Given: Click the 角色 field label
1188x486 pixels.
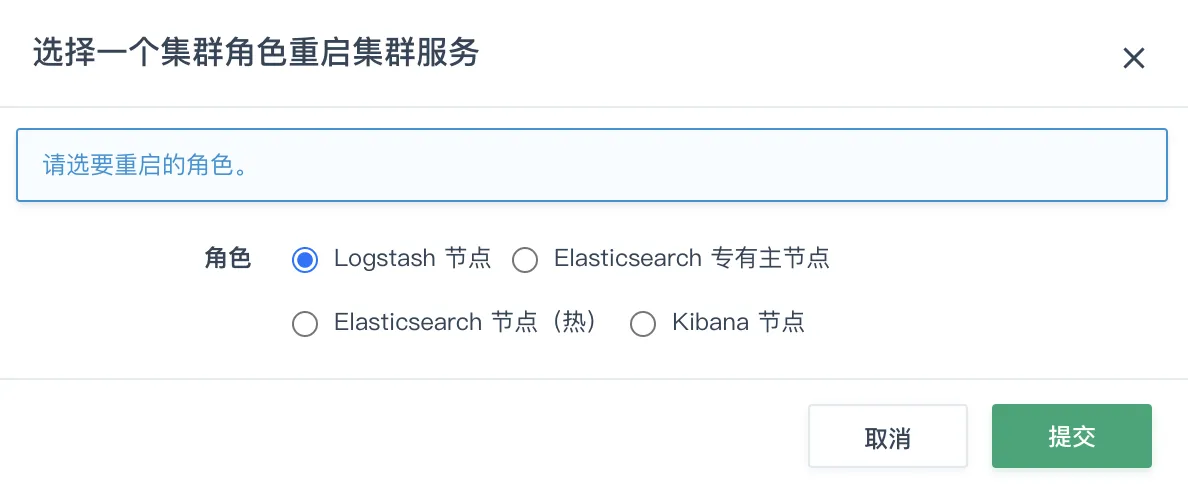Looking at the screenshot, I should [227, 259].
